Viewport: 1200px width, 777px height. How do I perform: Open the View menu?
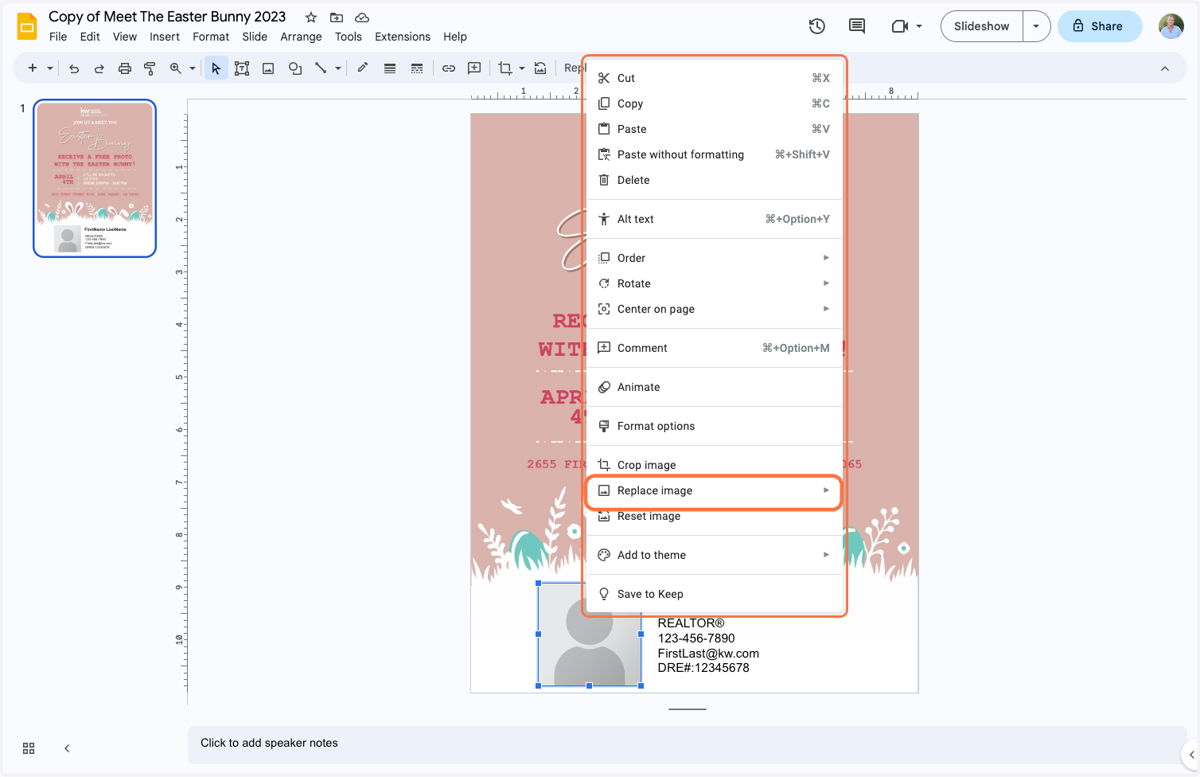pyautogui.click(x=125, y=37)
